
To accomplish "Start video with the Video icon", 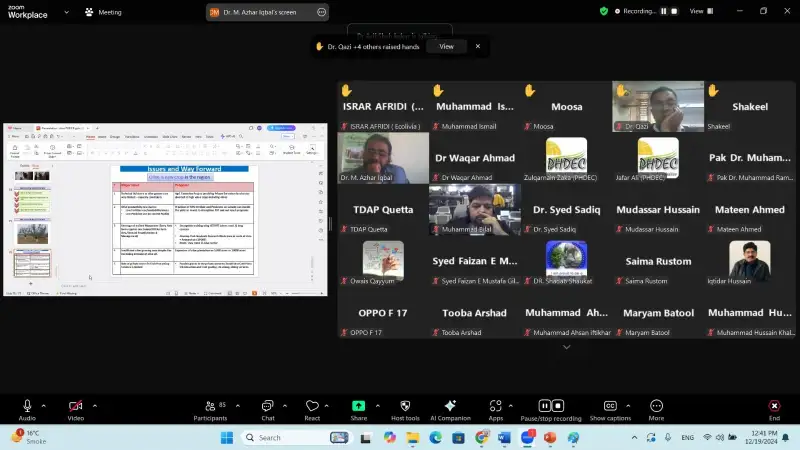I will pos(76,410).
